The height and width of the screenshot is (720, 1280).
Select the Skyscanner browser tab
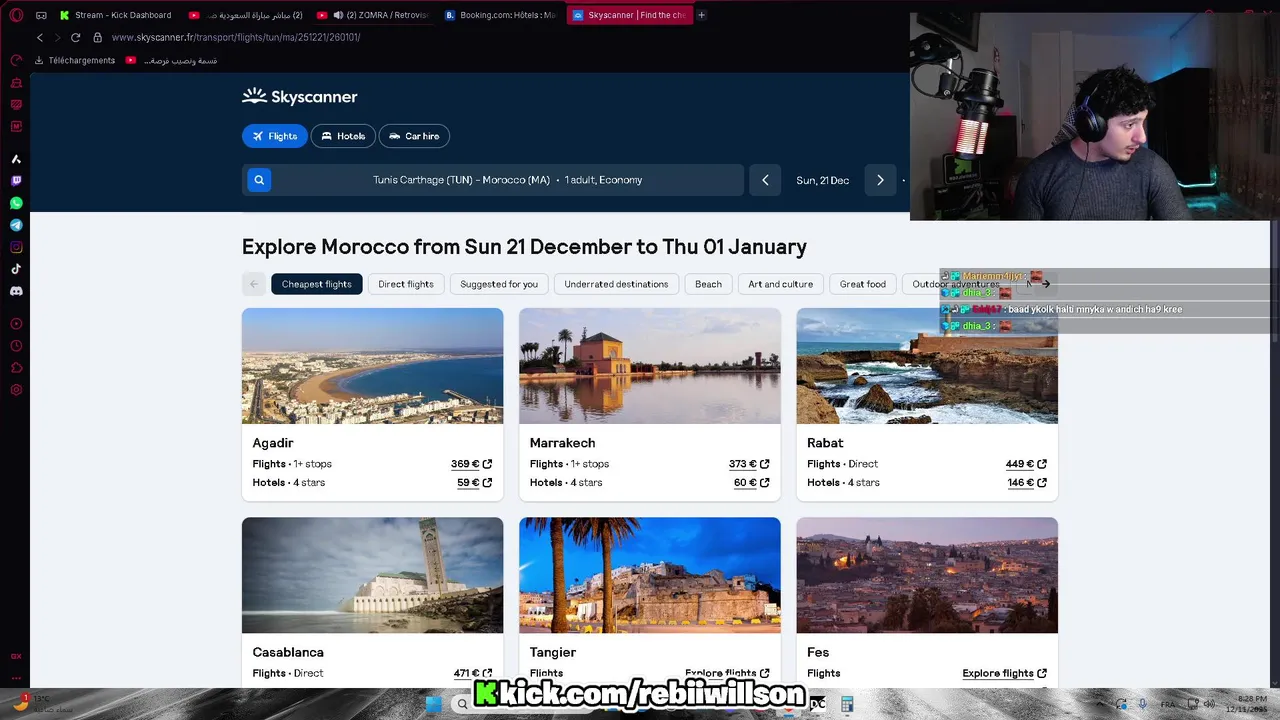[x=629, y=15]
